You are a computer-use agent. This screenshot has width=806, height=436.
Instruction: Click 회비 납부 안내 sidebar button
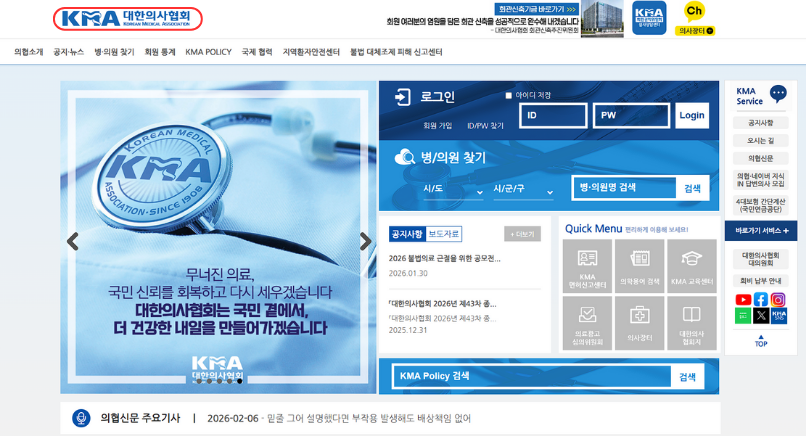761,281
